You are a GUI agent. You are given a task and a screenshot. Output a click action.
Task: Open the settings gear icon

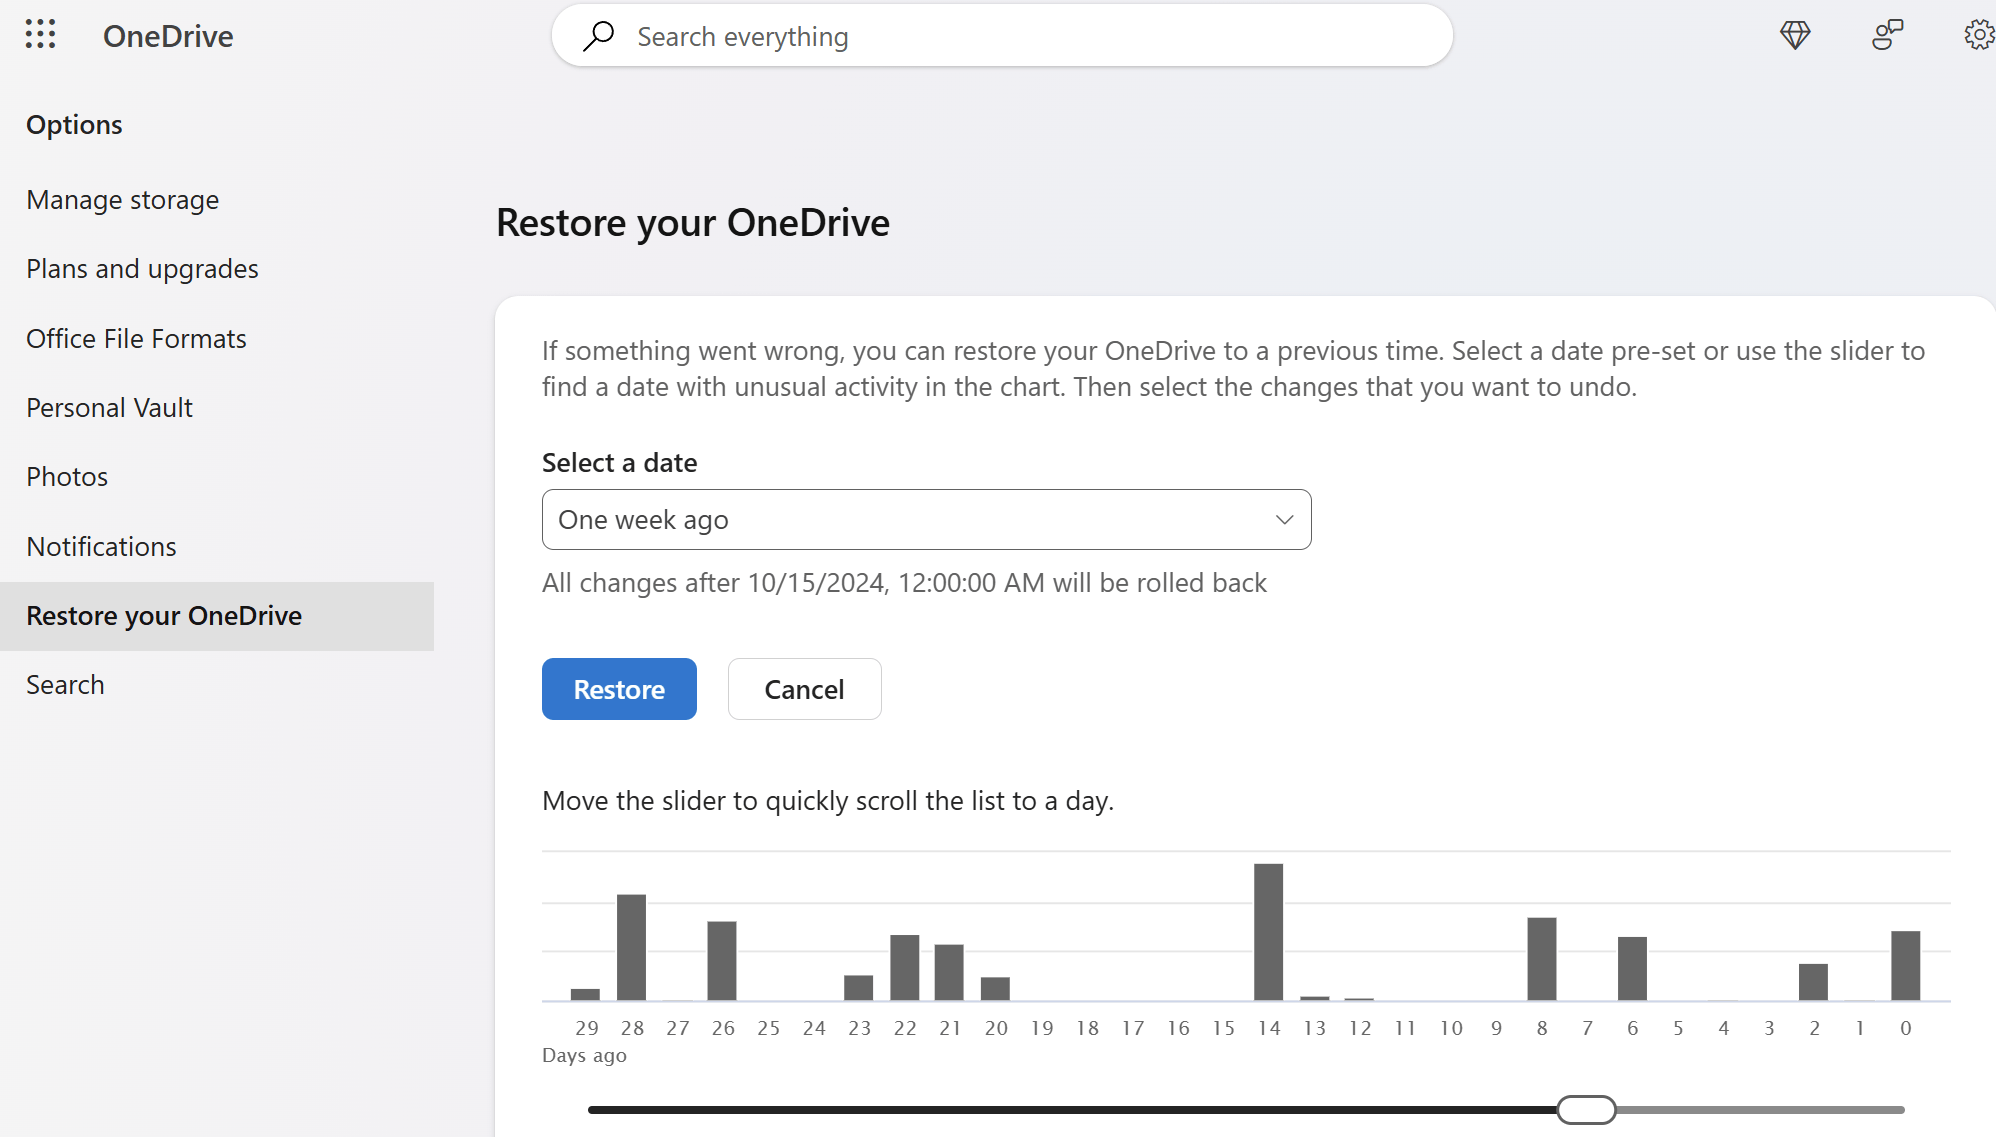(x=1979, y=35)
